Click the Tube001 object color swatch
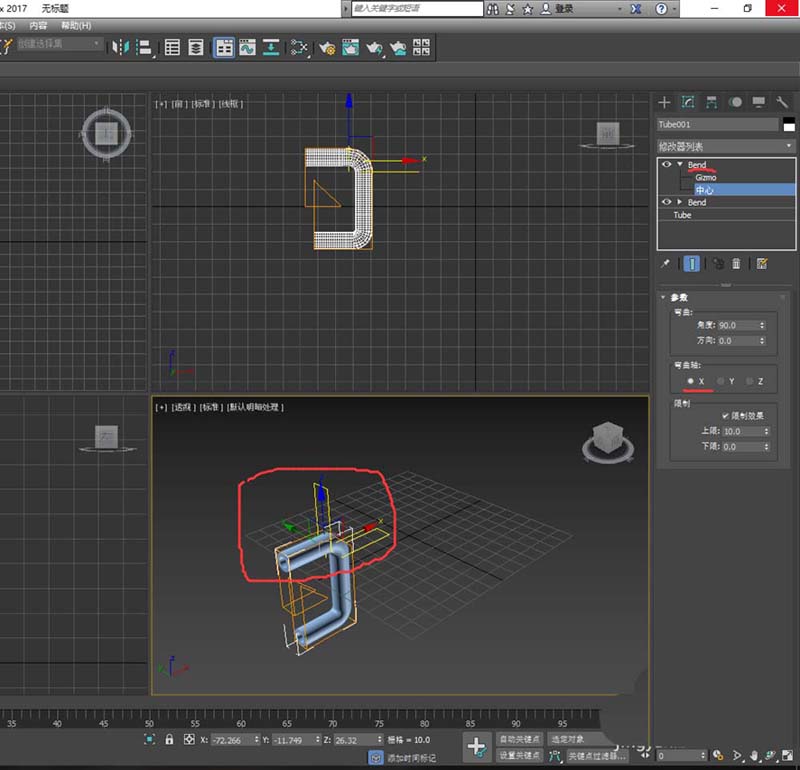Viewport: 800px width, 770px height. [788, 124]
